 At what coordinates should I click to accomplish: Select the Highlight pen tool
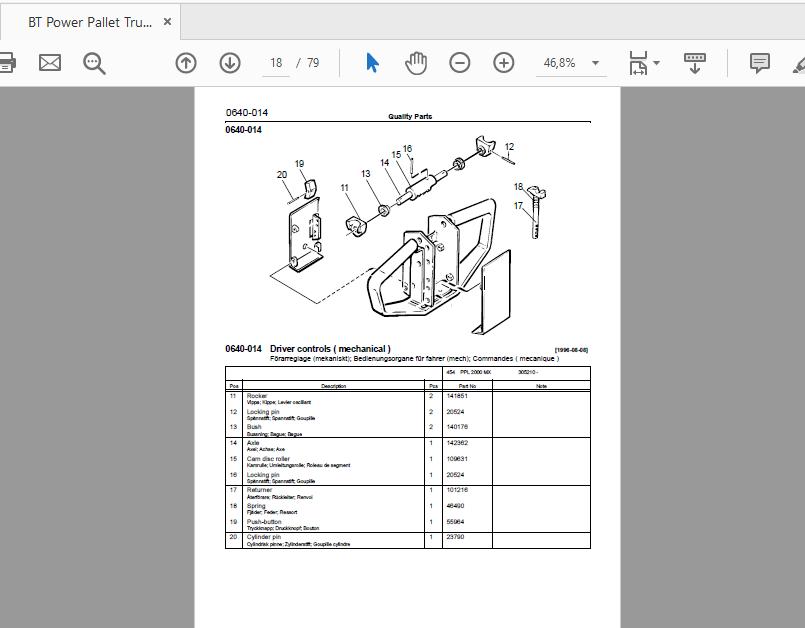pos(799,65)
